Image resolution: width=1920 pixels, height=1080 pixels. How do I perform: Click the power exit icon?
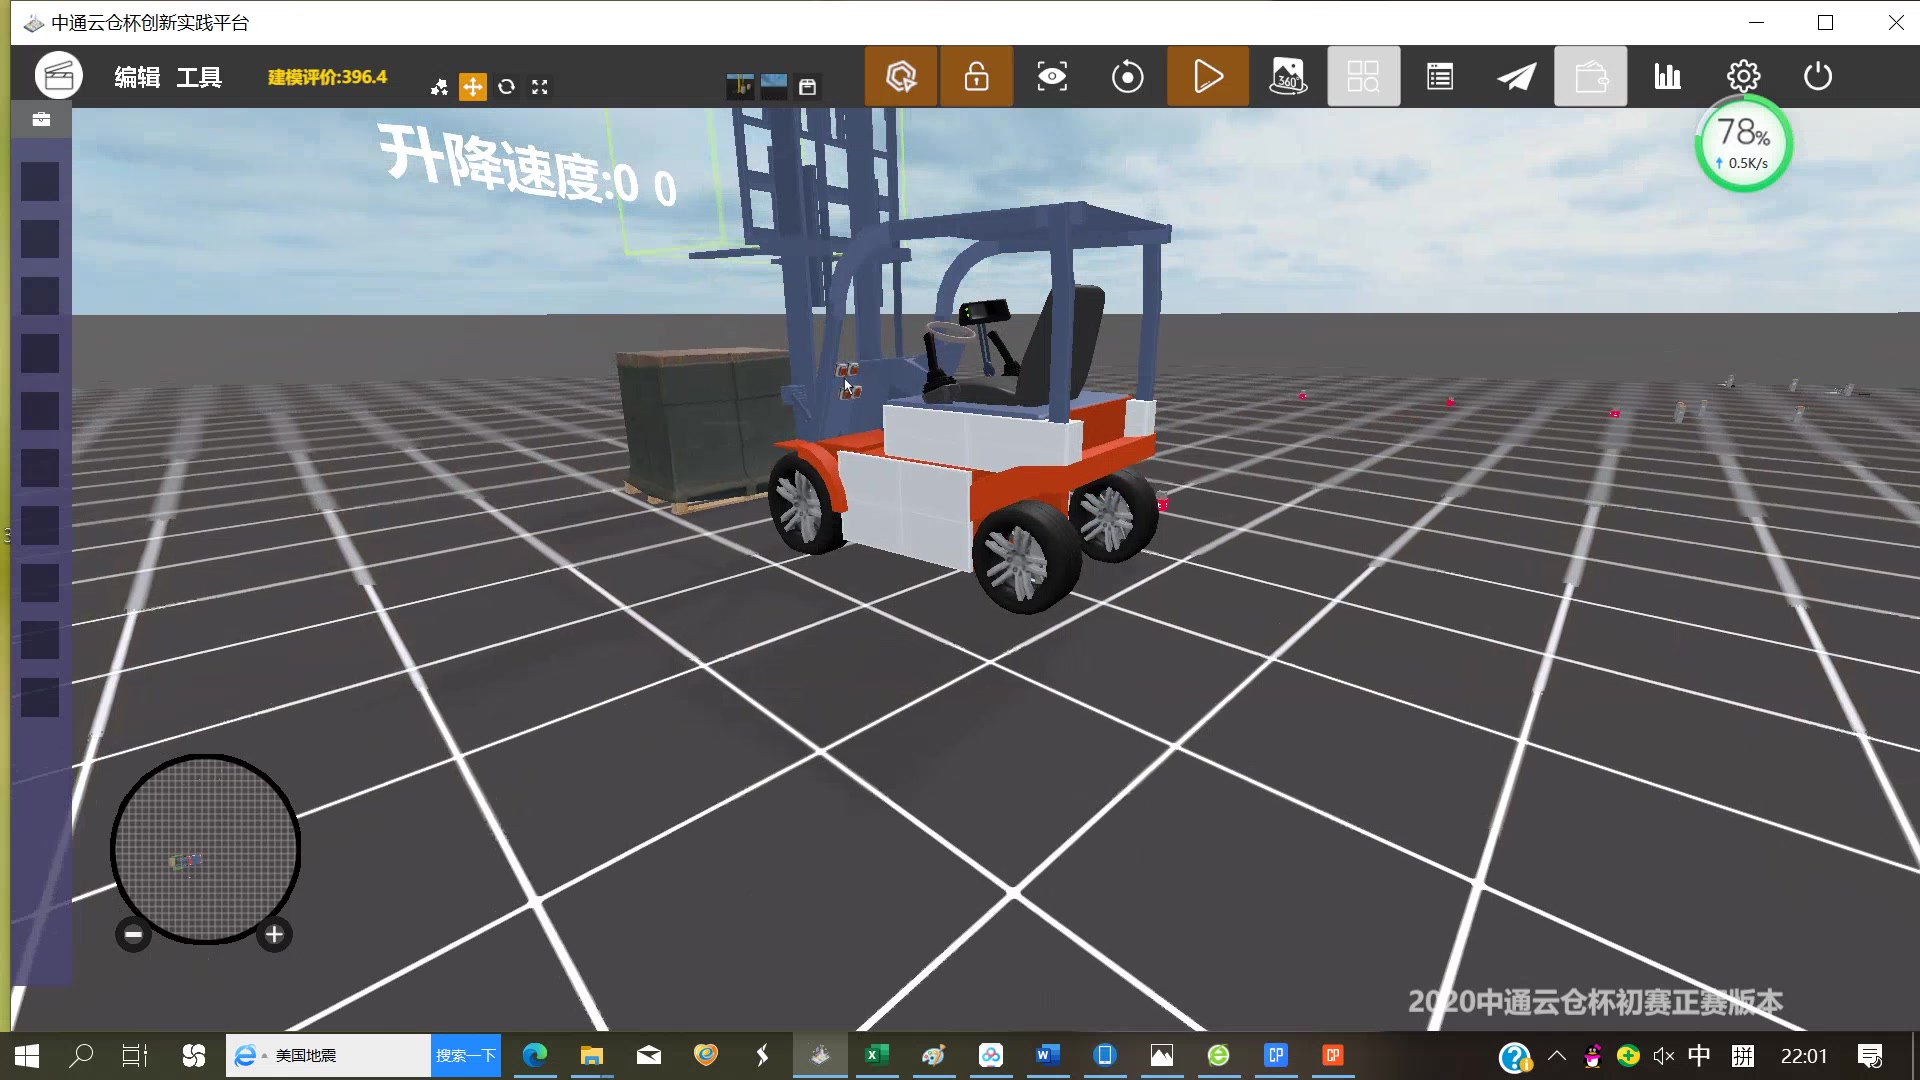(x=1818, y=77)
